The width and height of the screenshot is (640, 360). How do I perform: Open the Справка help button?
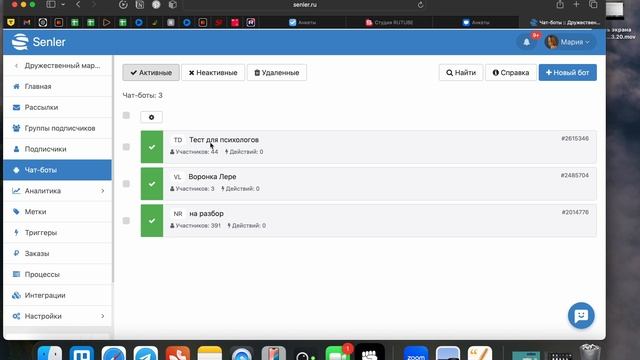(x=511, y=73)
